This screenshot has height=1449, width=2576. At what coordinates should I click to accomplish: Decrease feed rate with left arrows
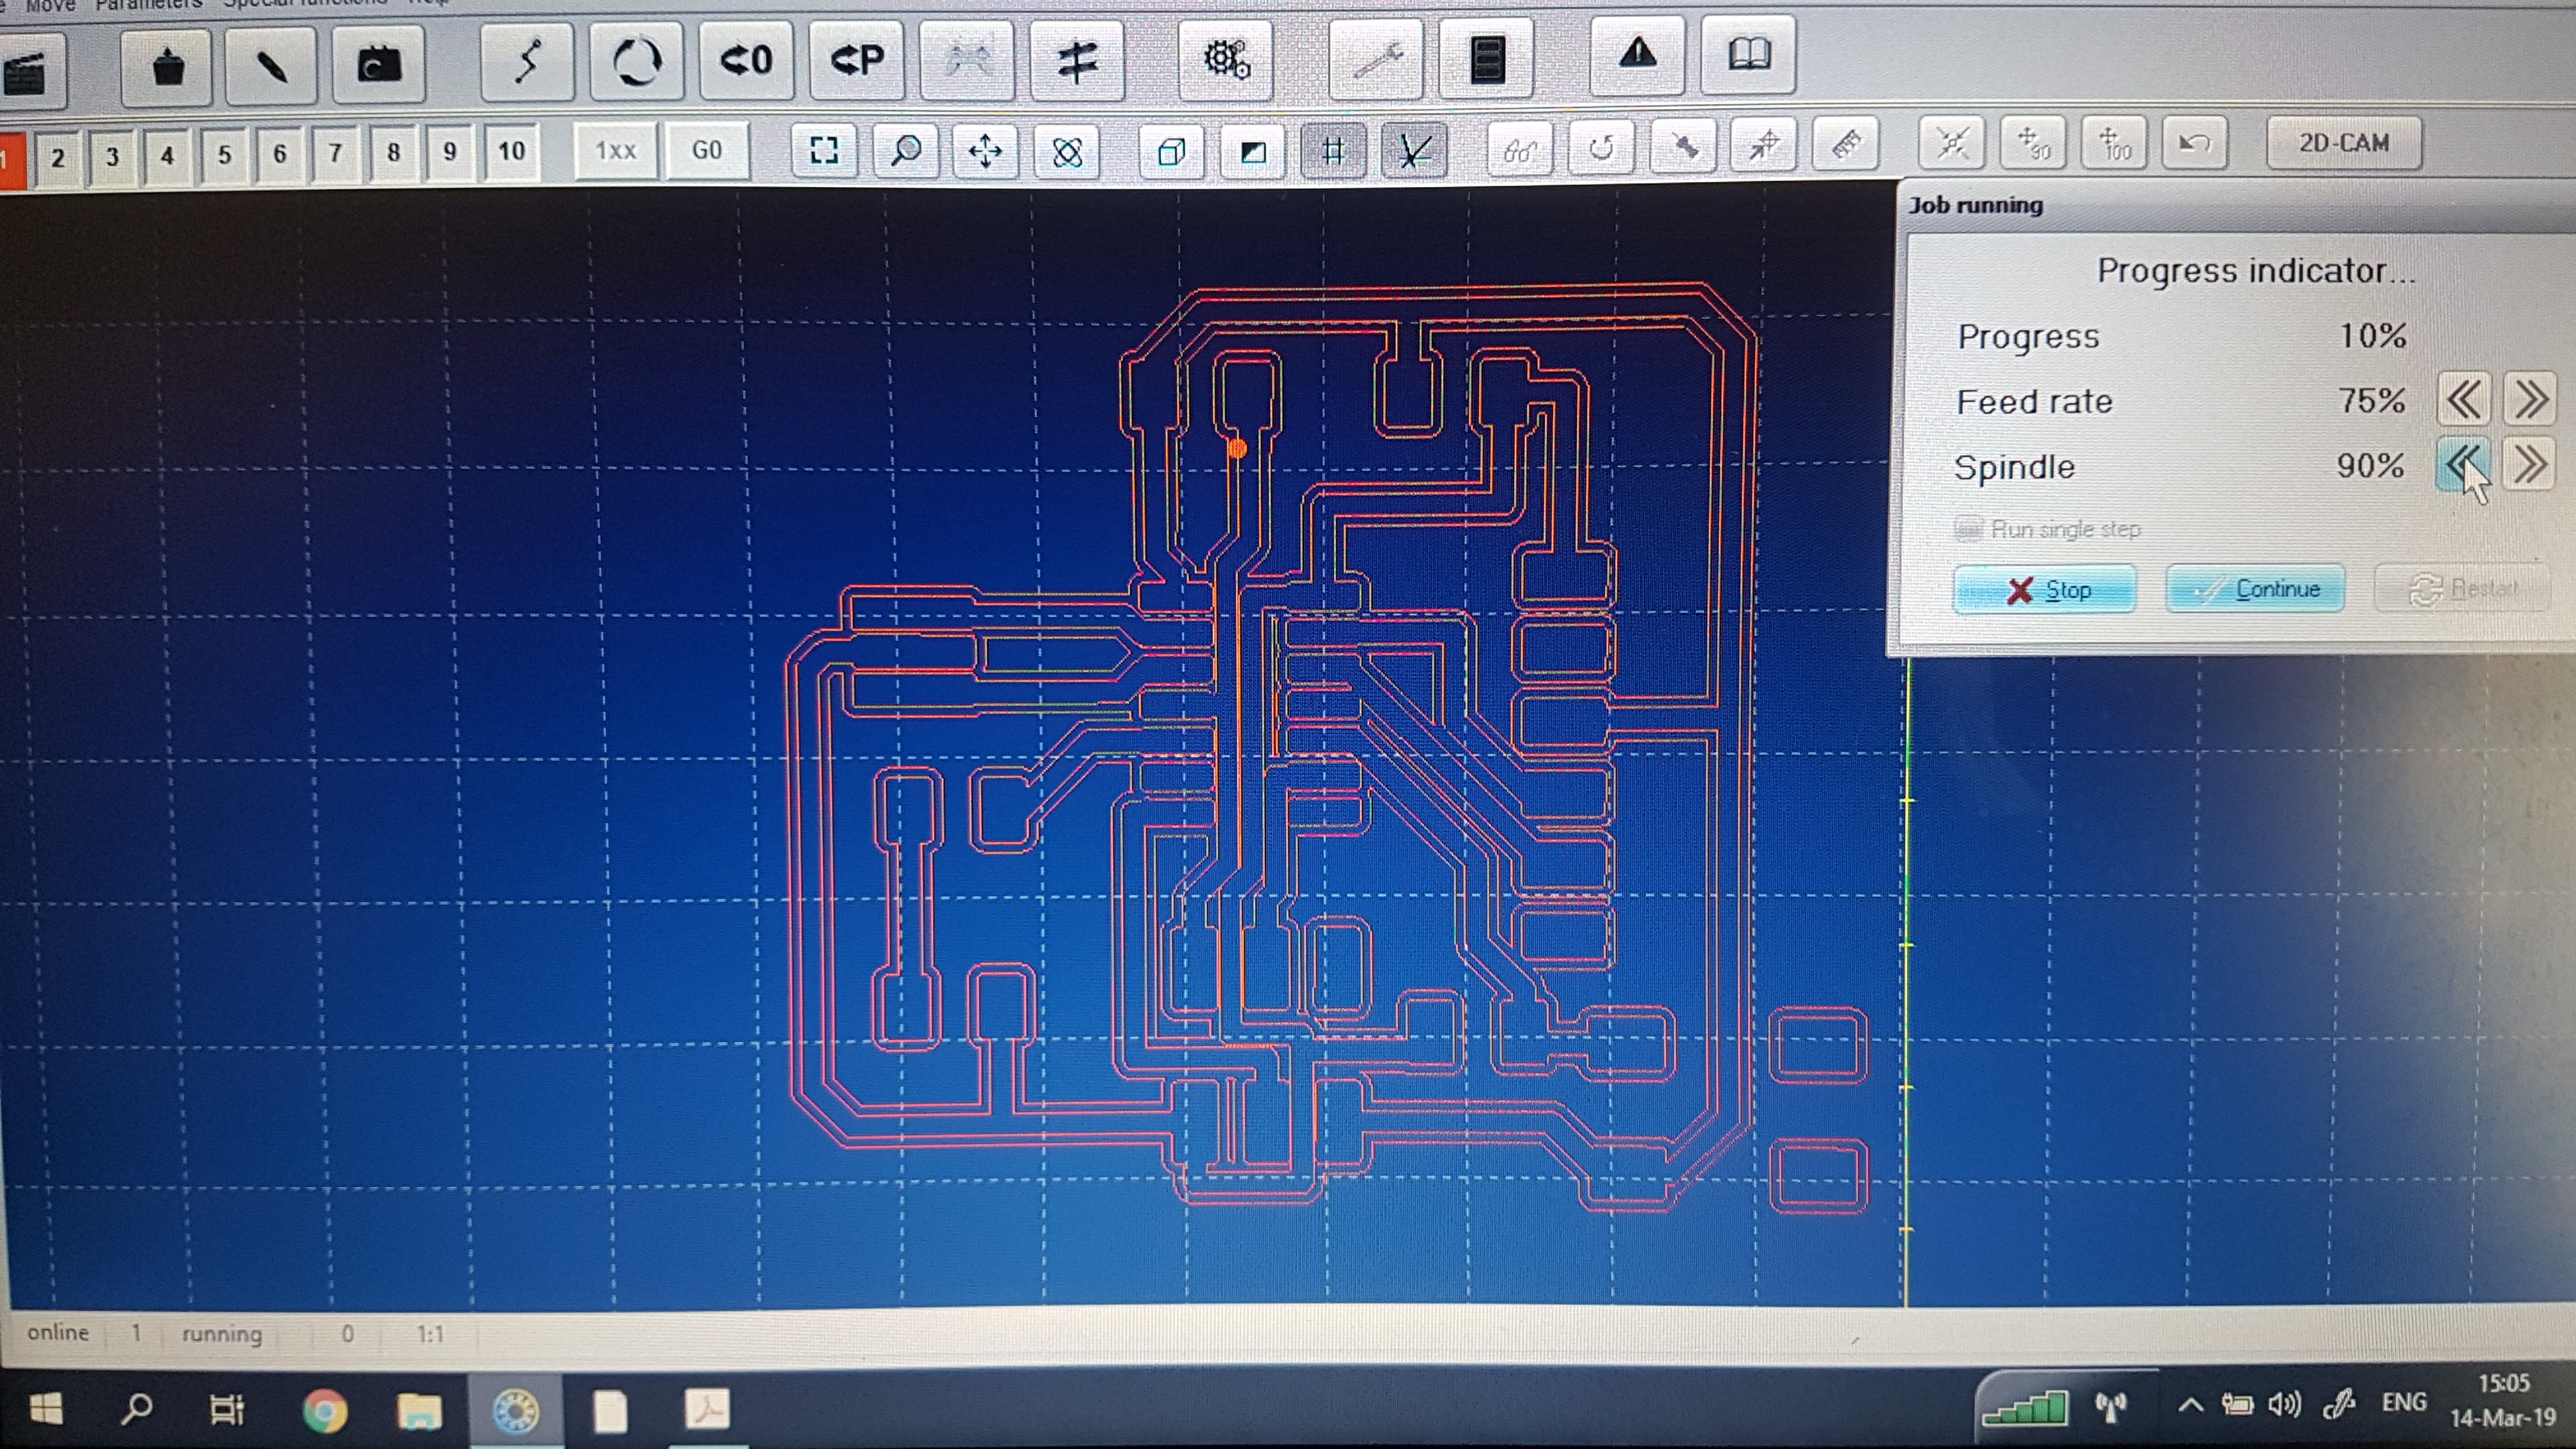click(2463, 400)
